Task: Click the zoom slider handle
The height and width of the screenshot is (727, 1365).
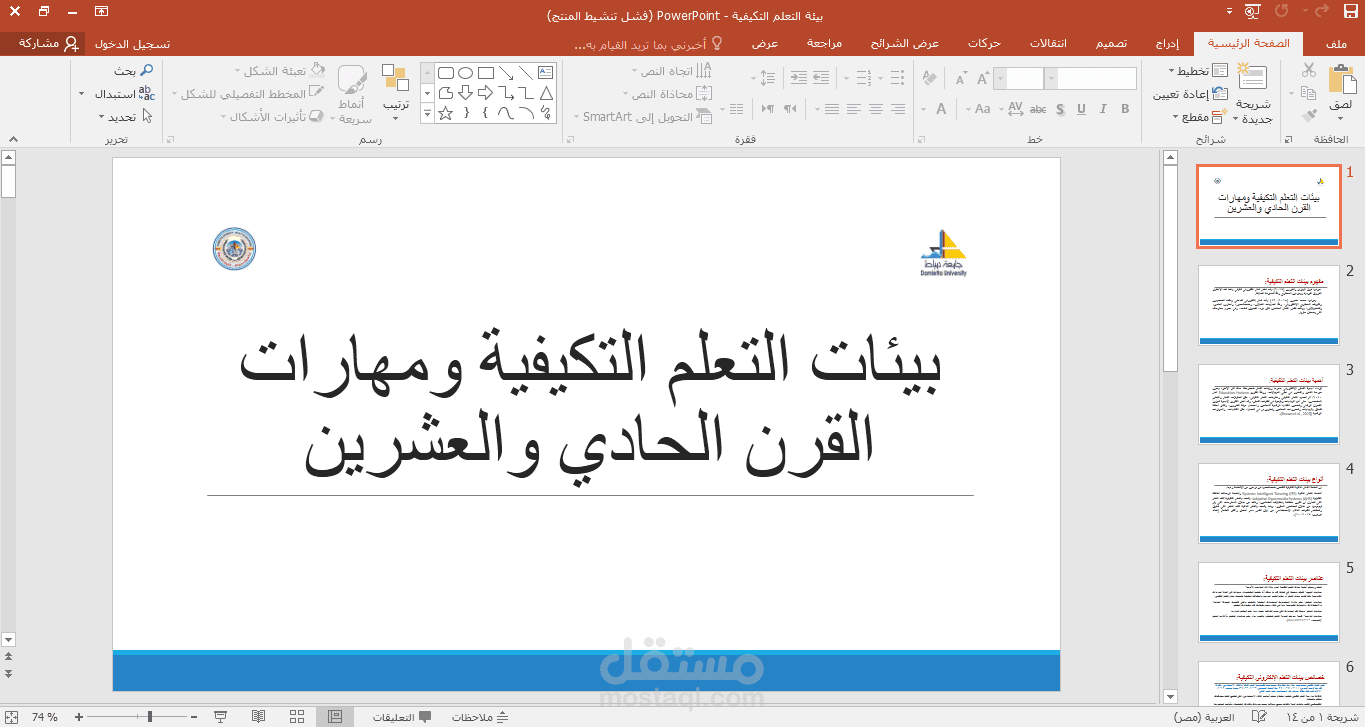Action: point(150,717)
